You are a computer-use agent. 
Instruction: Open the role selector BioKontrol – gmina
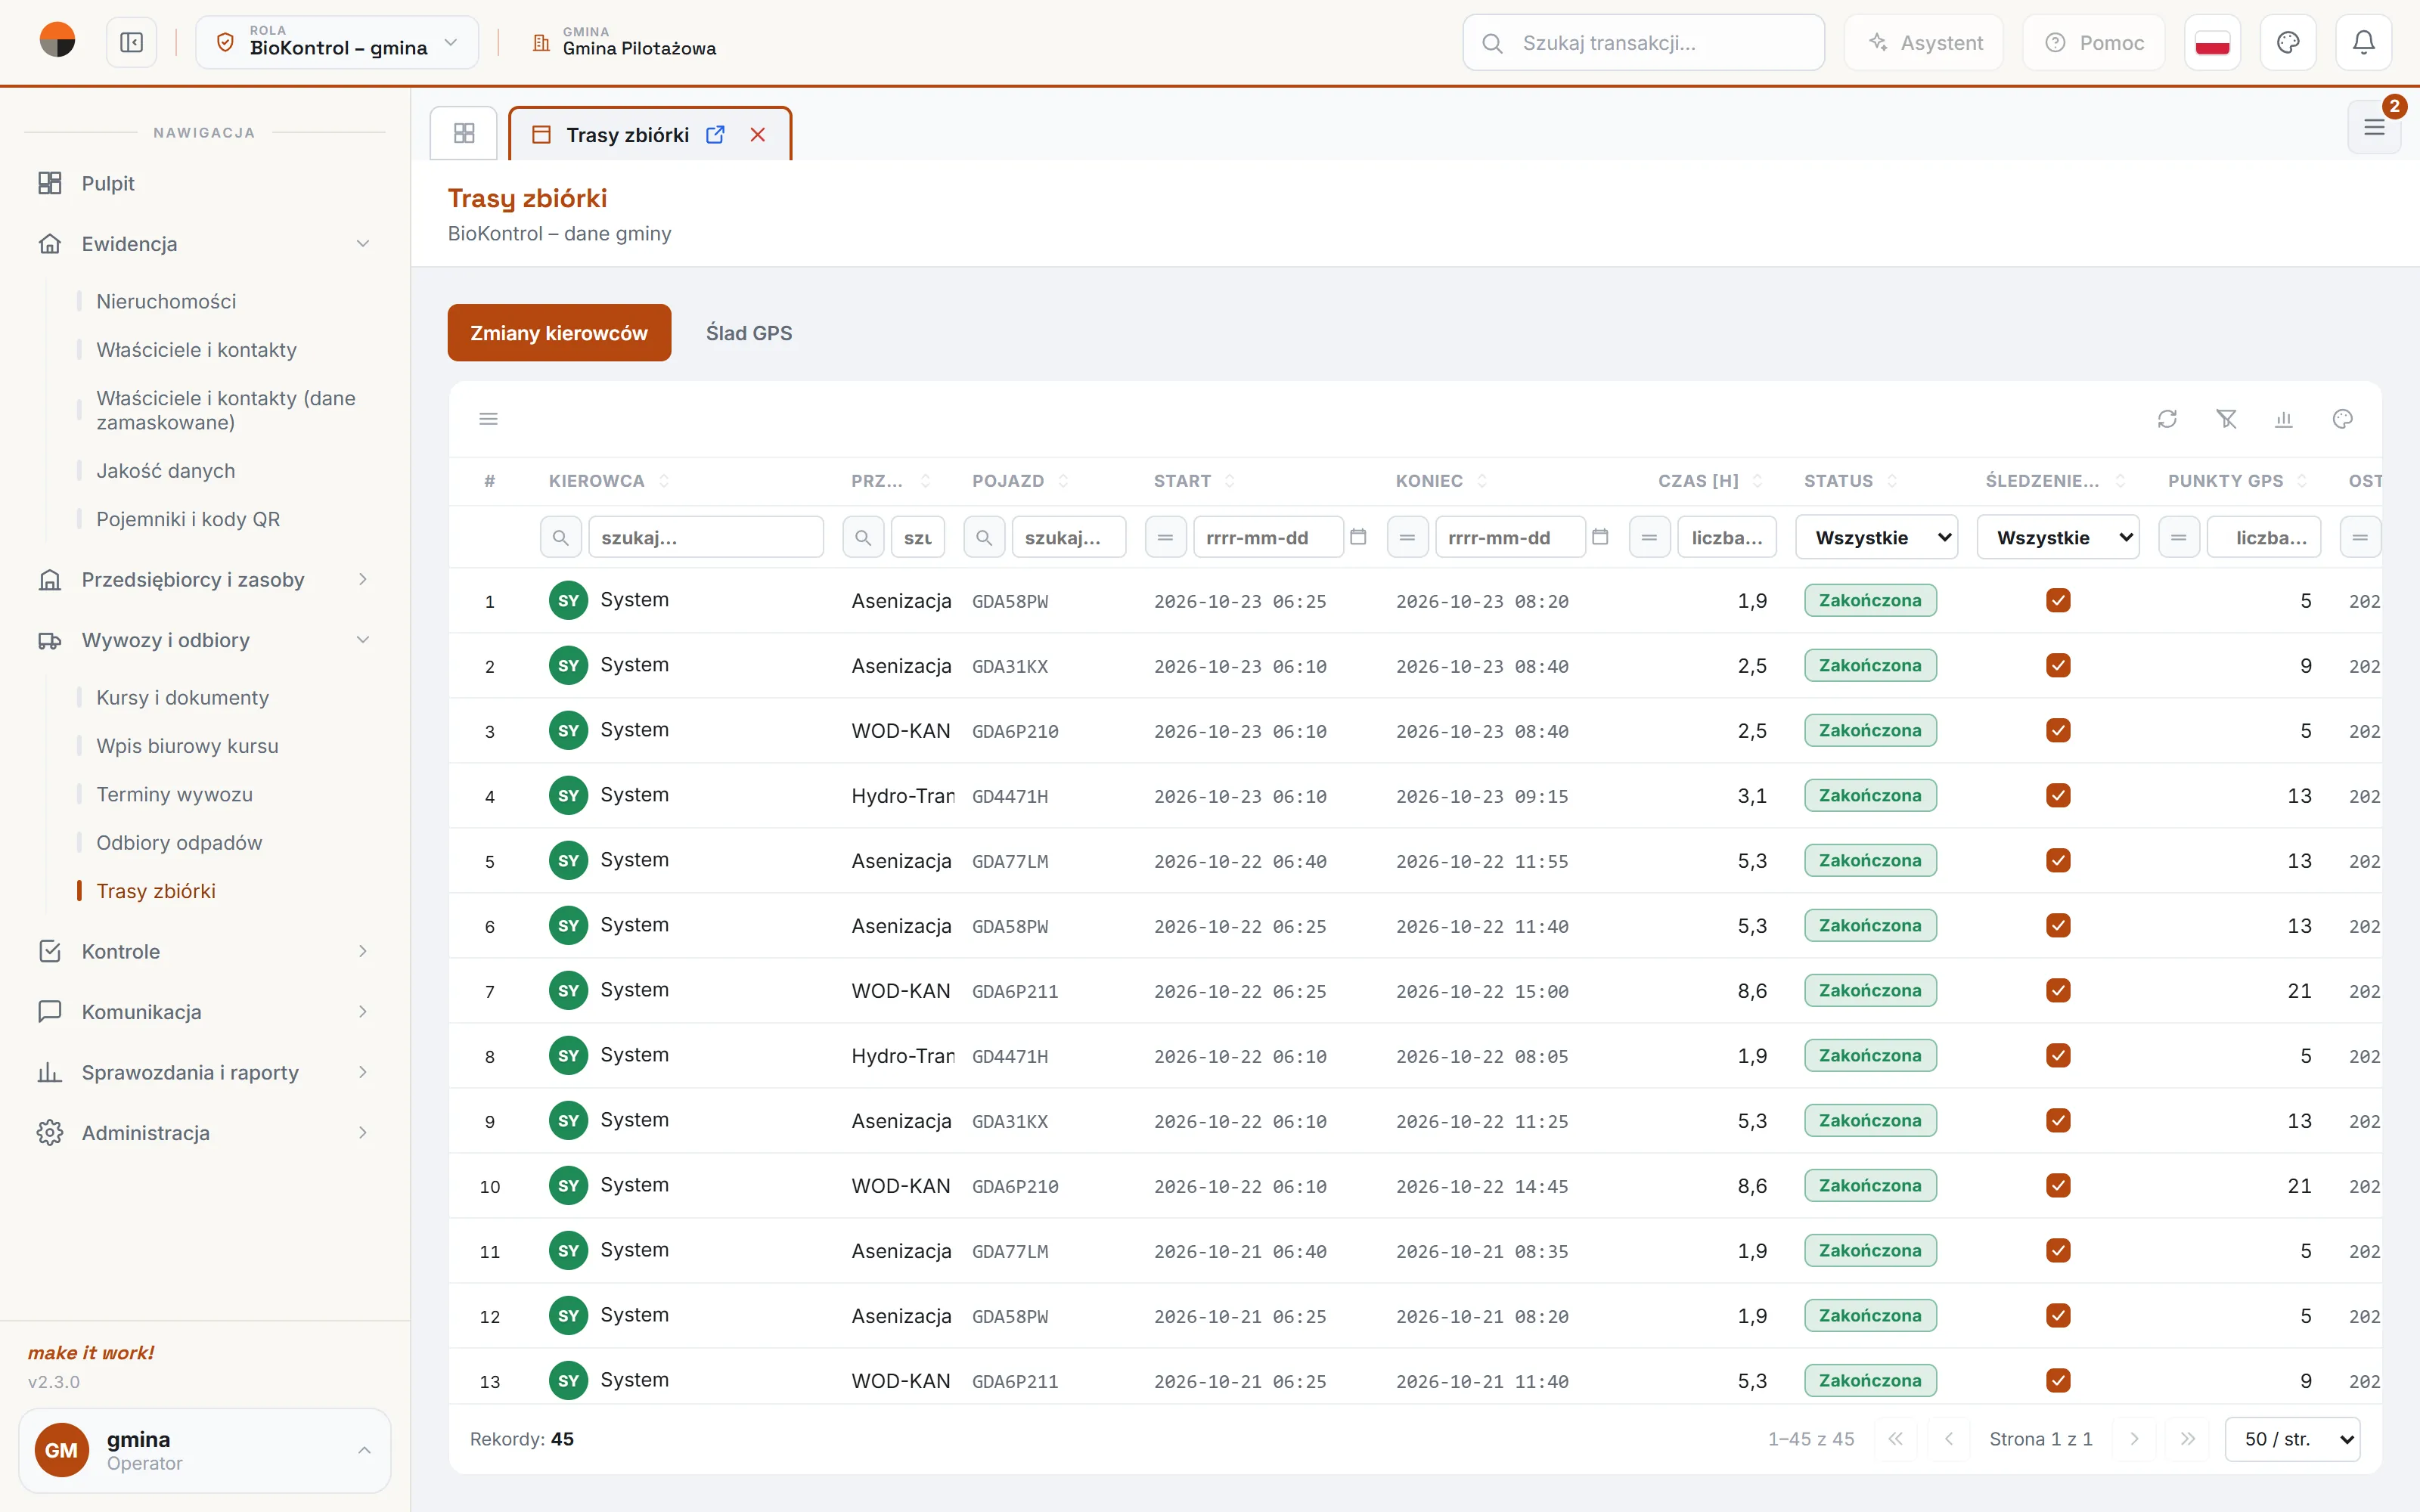(x=337, y=42)
